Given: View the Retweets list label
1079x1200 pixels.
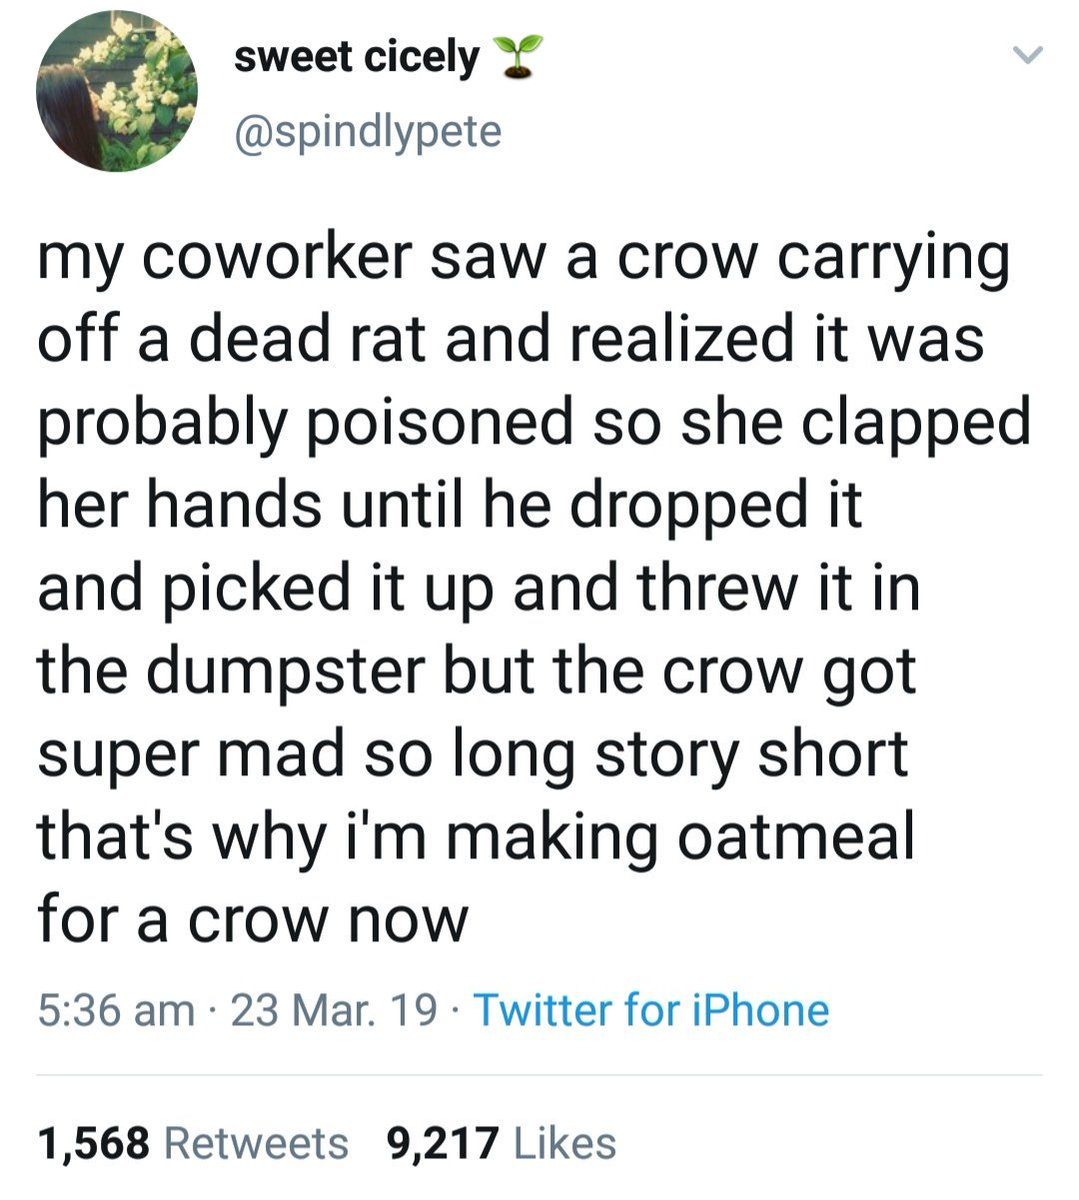Looking at the screenshot, I should tap(256, 1143).
